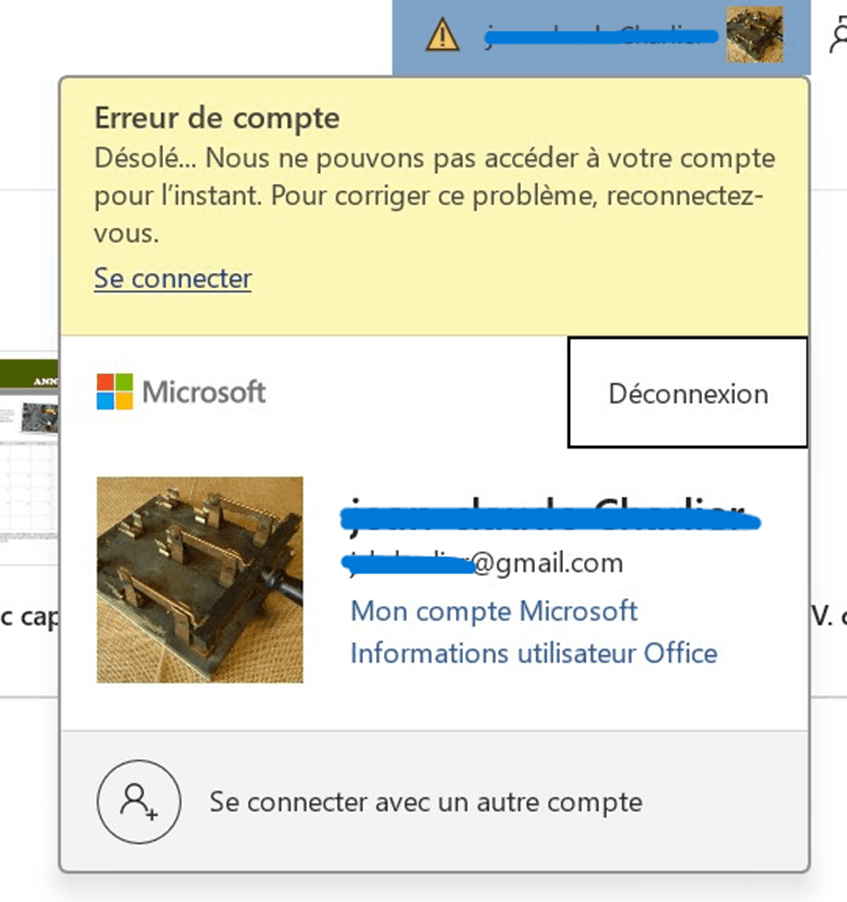Click the email address ending in @gmail.com
This screenshot has height=902, width=847.
(x=482, y=563)
